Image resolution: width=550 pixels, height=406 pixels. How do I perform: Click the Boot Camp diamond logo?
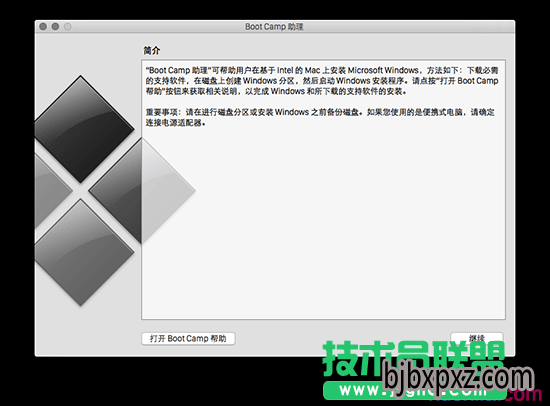click(x=115, y=191)
